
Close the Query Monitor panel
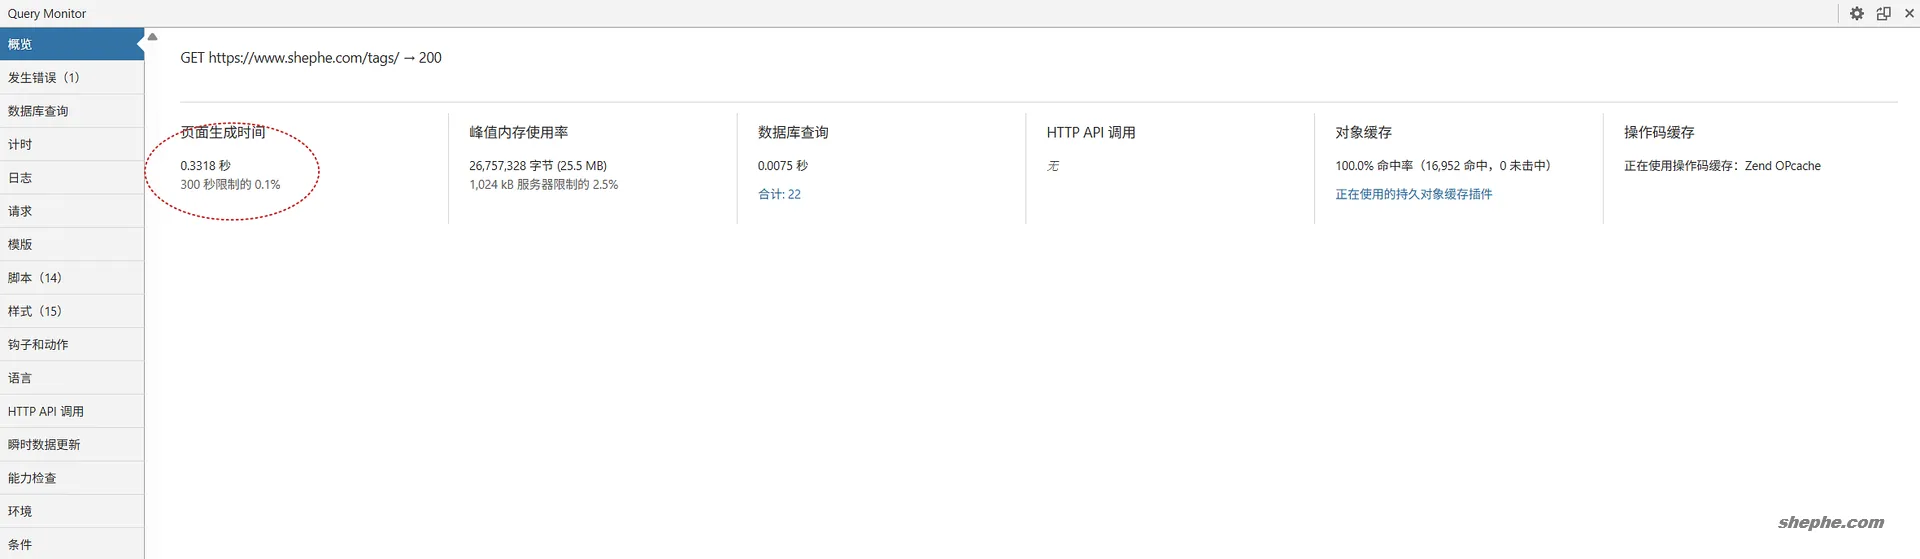coord(1909,14)
